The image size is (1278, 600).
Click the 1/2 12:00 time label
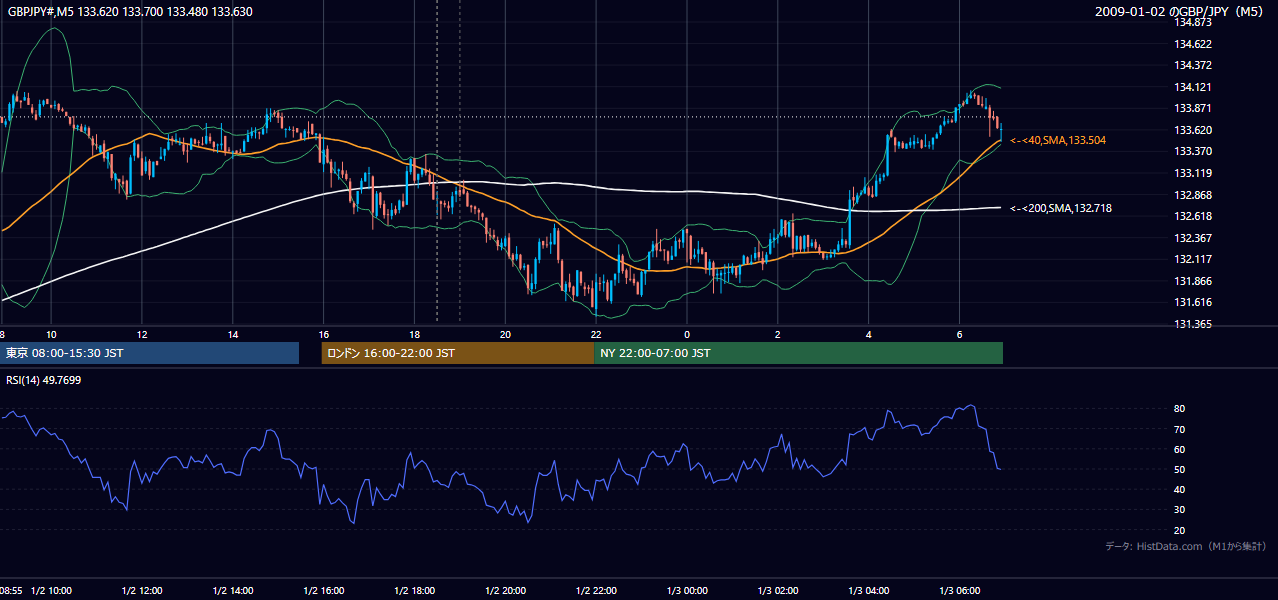(x=141, y=590)
